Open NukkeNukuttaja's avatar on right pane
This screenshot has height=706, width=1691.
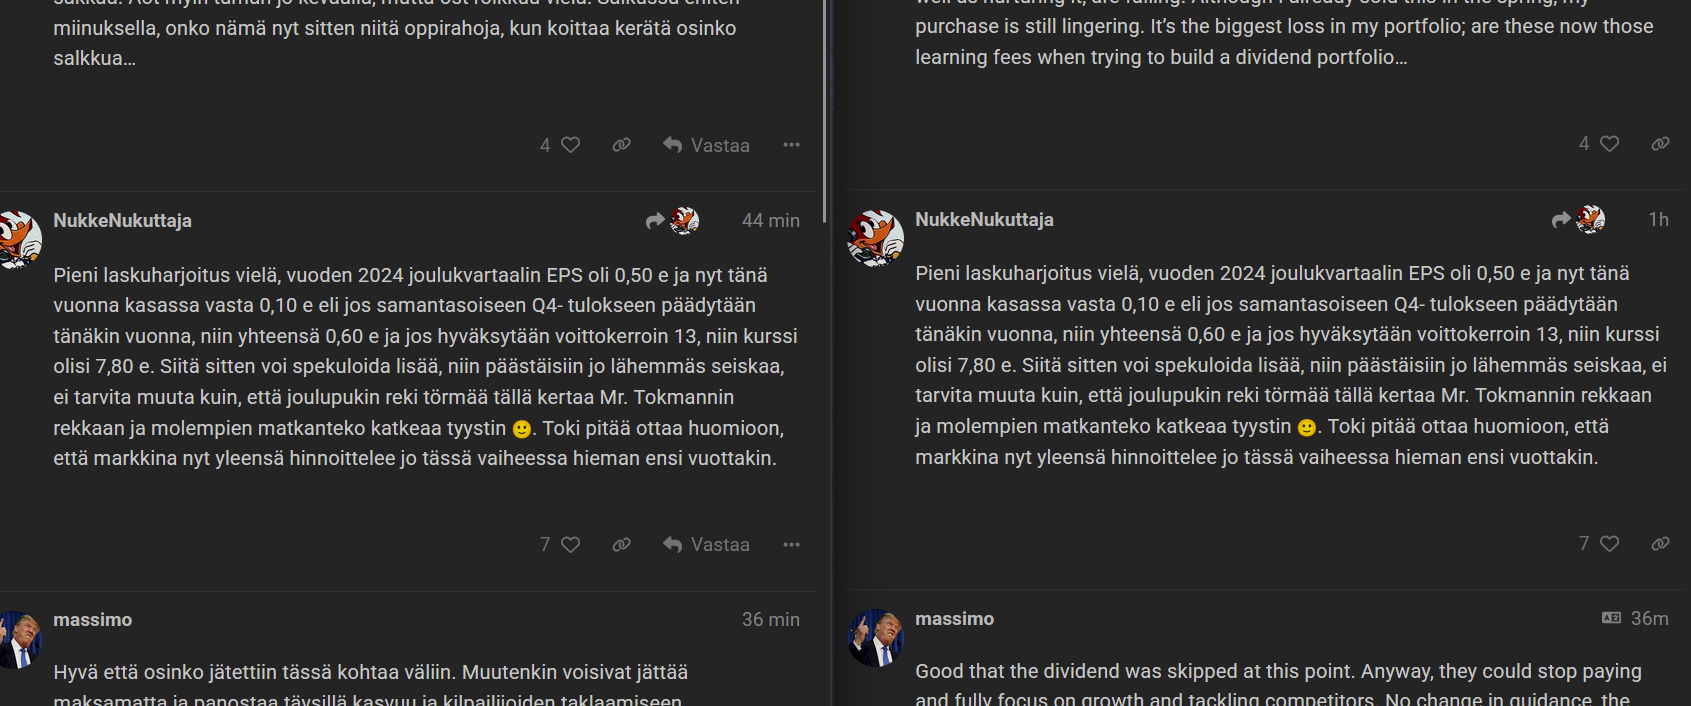click(x=876, y=238)
